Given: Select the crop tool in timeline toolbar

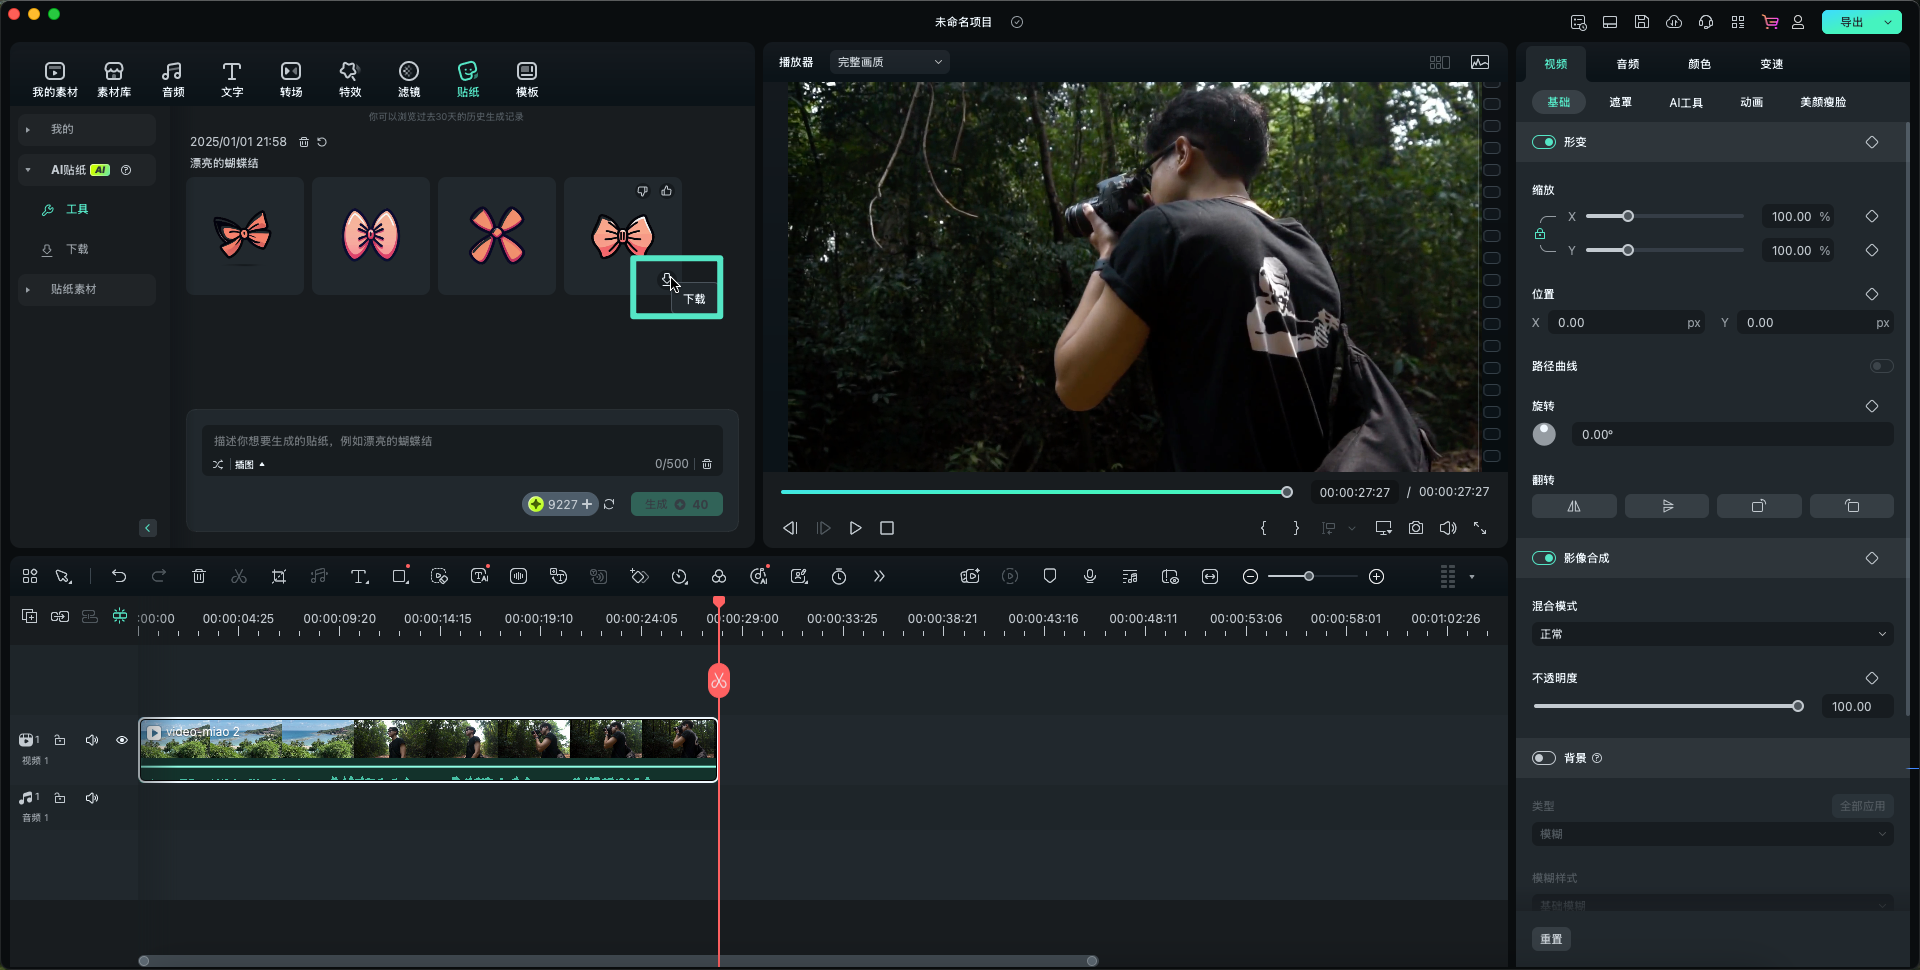Looking at the screenshot, I should 279,576.
